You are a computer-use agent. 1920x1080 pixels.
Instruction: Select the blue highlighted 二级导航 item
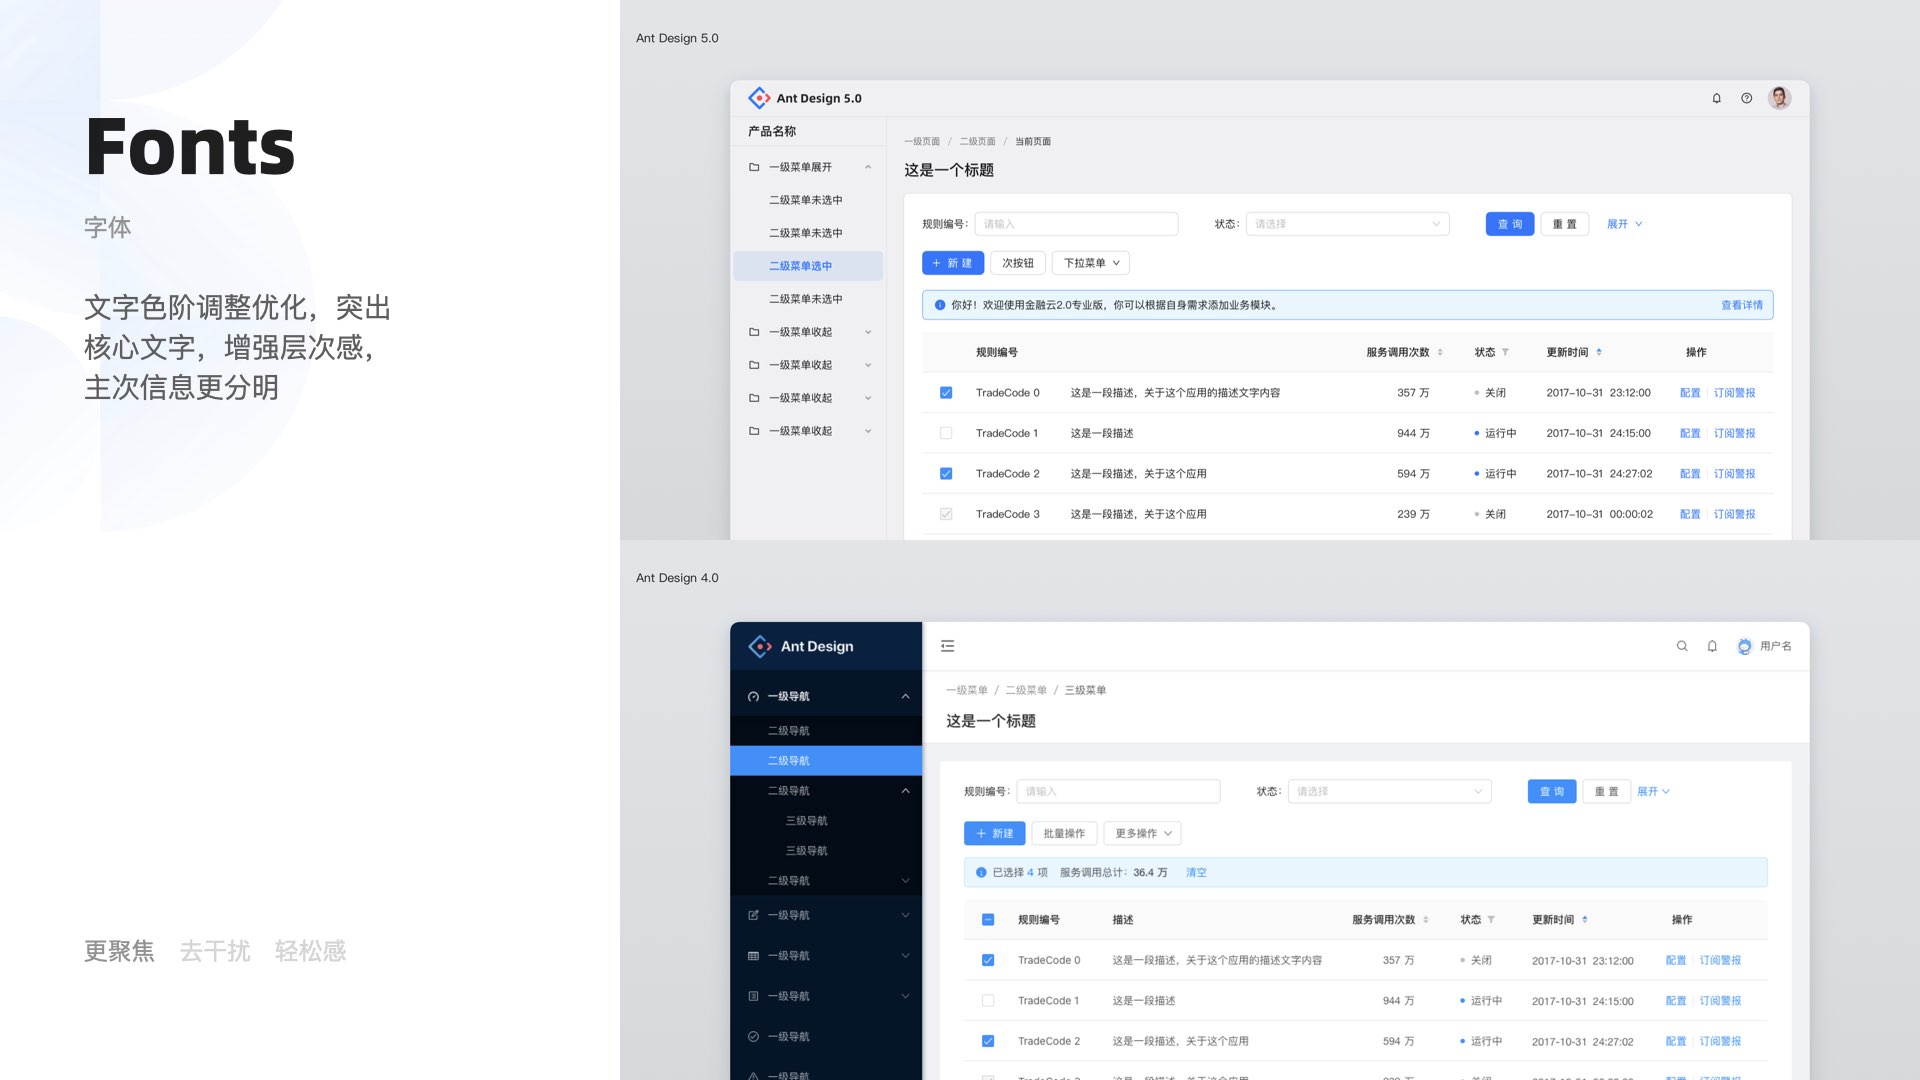826,761
